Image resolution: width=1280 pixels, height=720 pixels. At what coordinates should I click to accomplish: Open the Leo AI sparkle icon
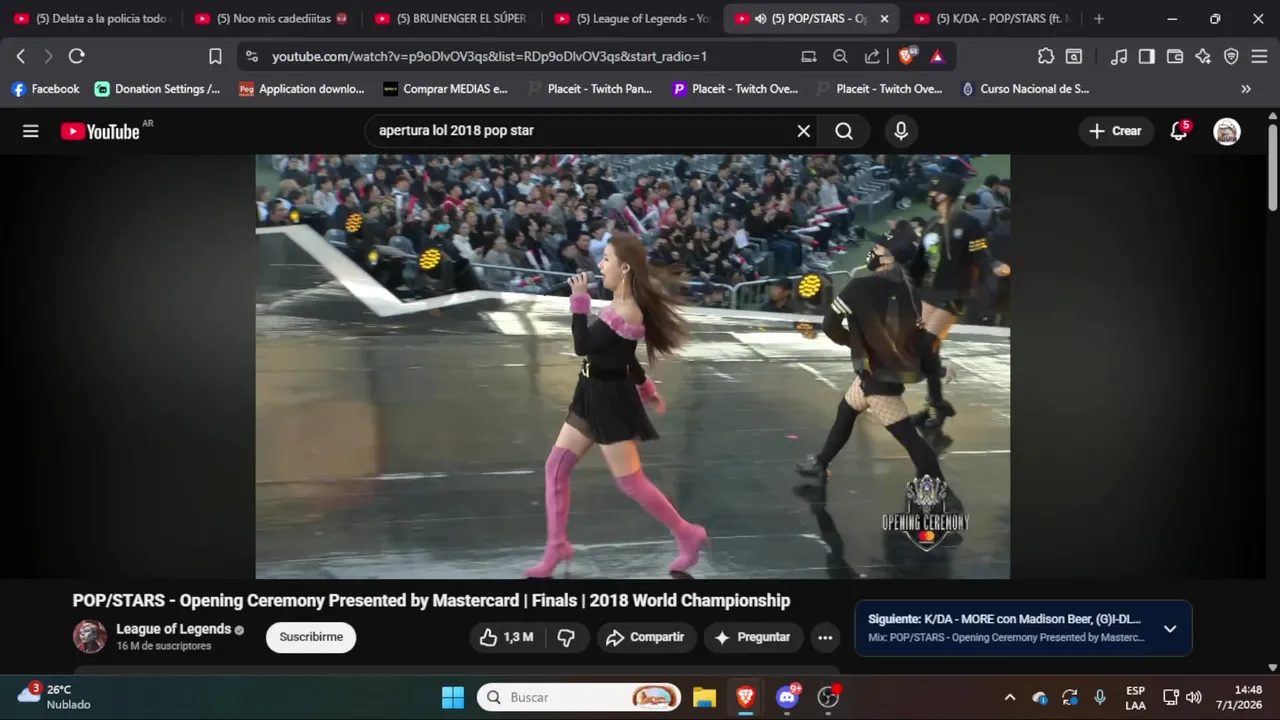[x=1203, y=56]
